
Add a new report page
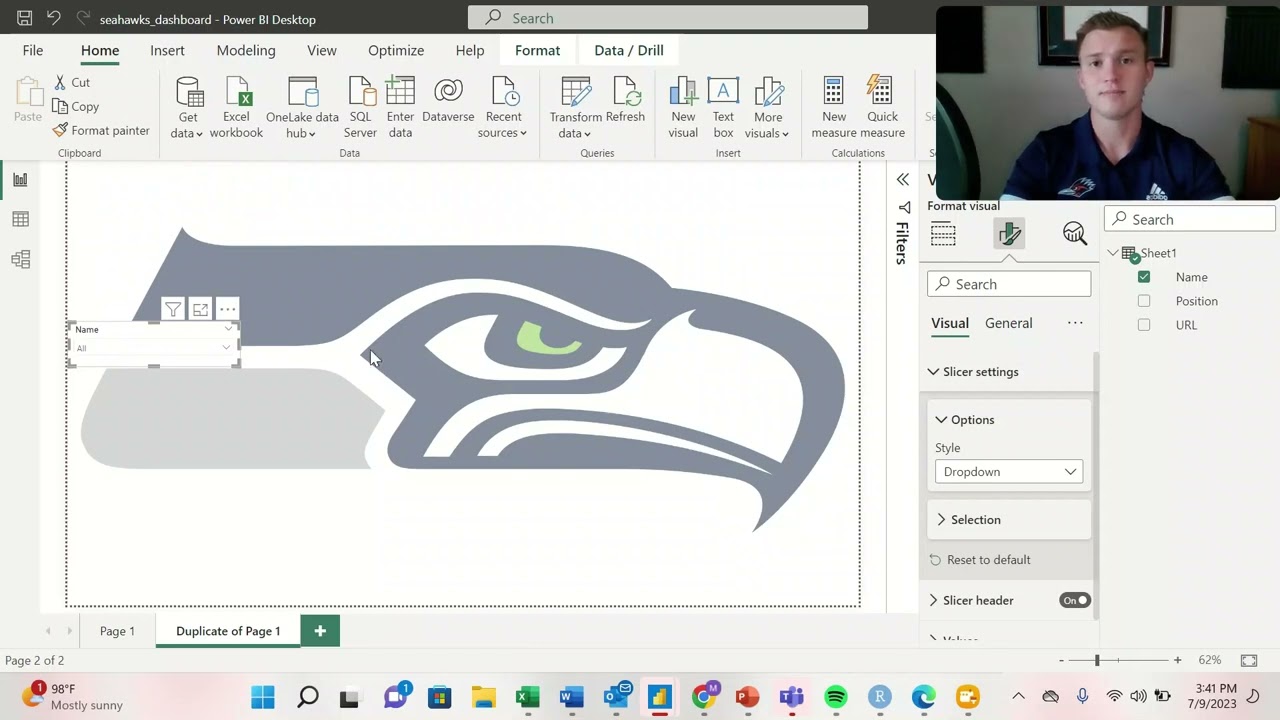(x=320, y=631)
